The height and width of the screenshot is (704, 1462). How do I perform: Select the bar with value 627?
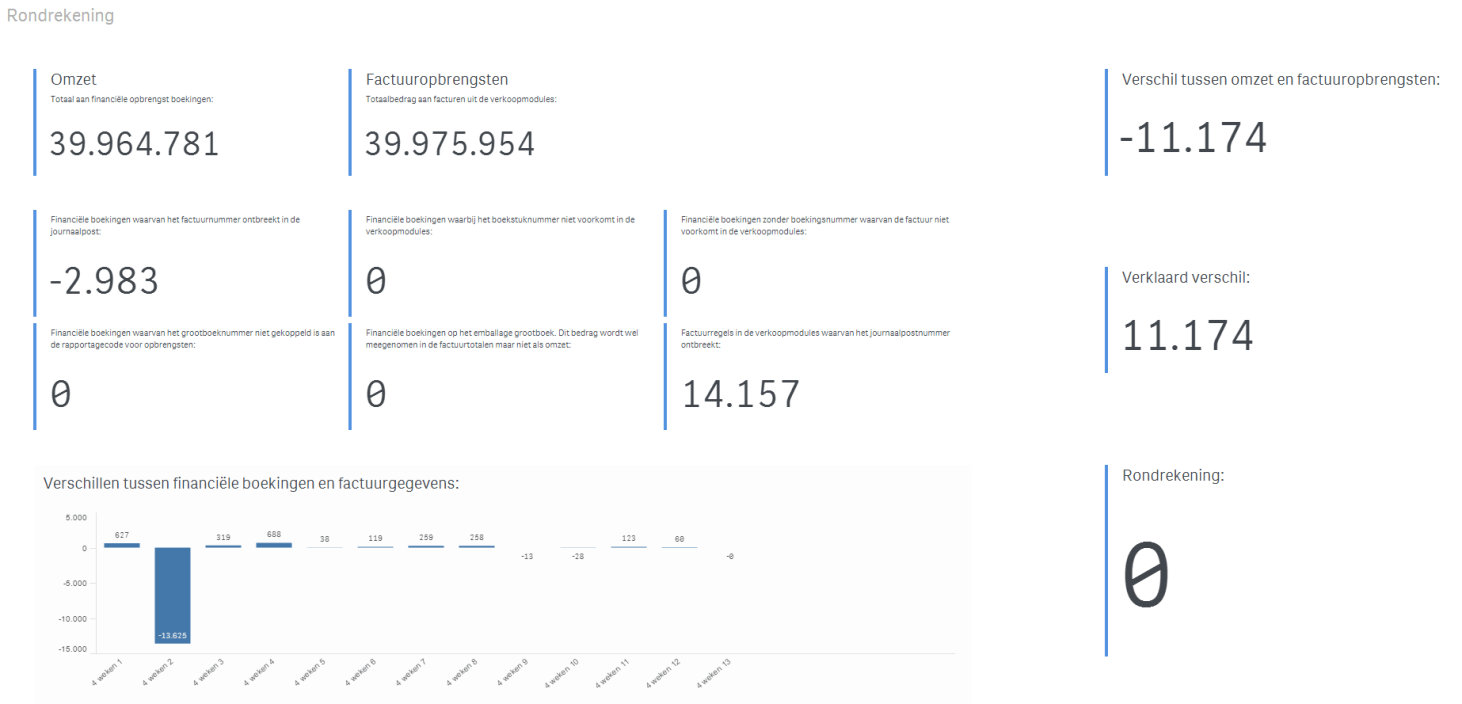coord(122,545)
